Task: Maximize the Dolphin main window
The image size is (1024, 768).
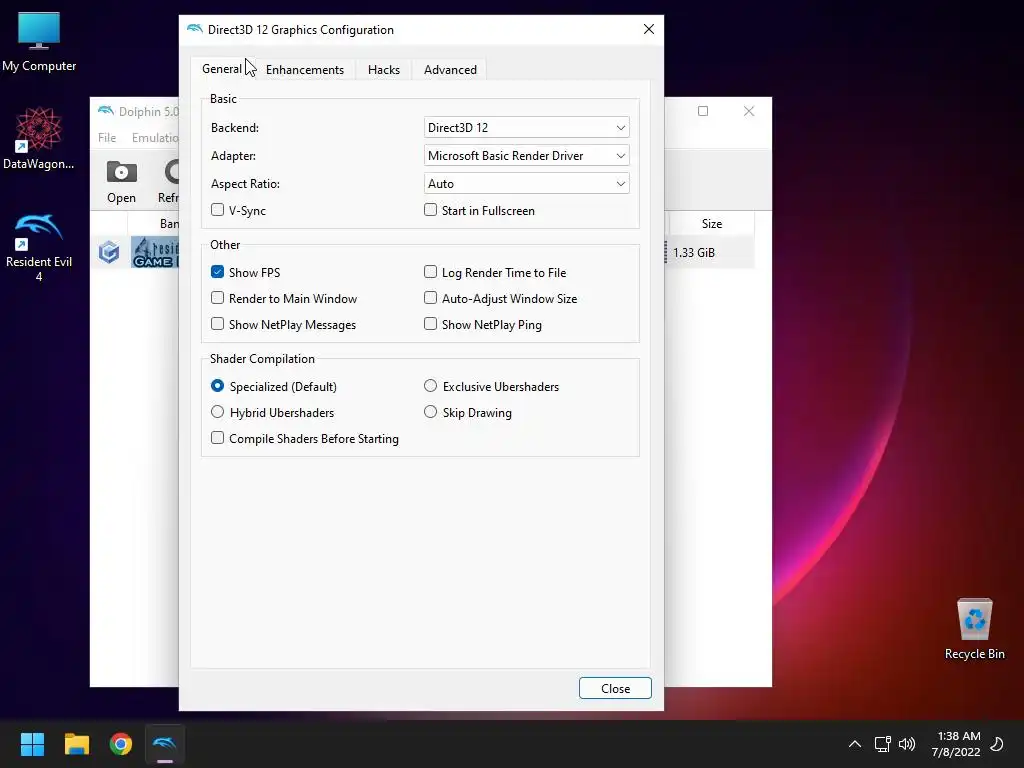Action: coord(703,111)
